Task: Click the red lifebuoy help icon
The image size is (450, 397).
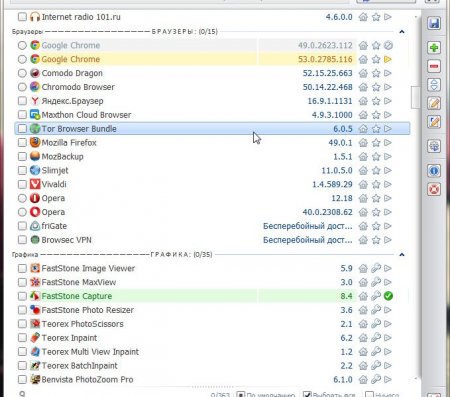Action: [434, 189]
